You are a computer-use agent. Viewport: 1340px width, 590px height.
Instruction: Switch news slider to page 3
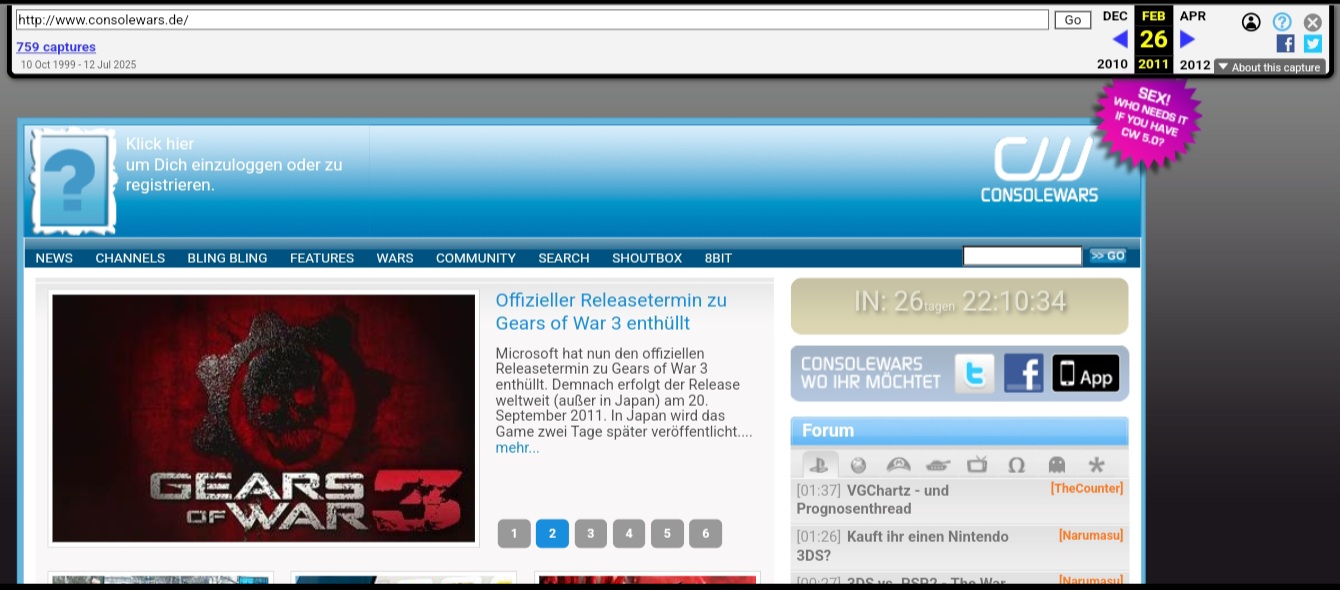(x=590, y=534)
